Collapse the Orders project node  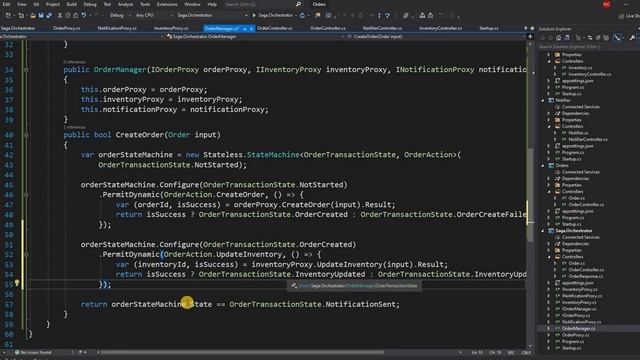[543, 166]
